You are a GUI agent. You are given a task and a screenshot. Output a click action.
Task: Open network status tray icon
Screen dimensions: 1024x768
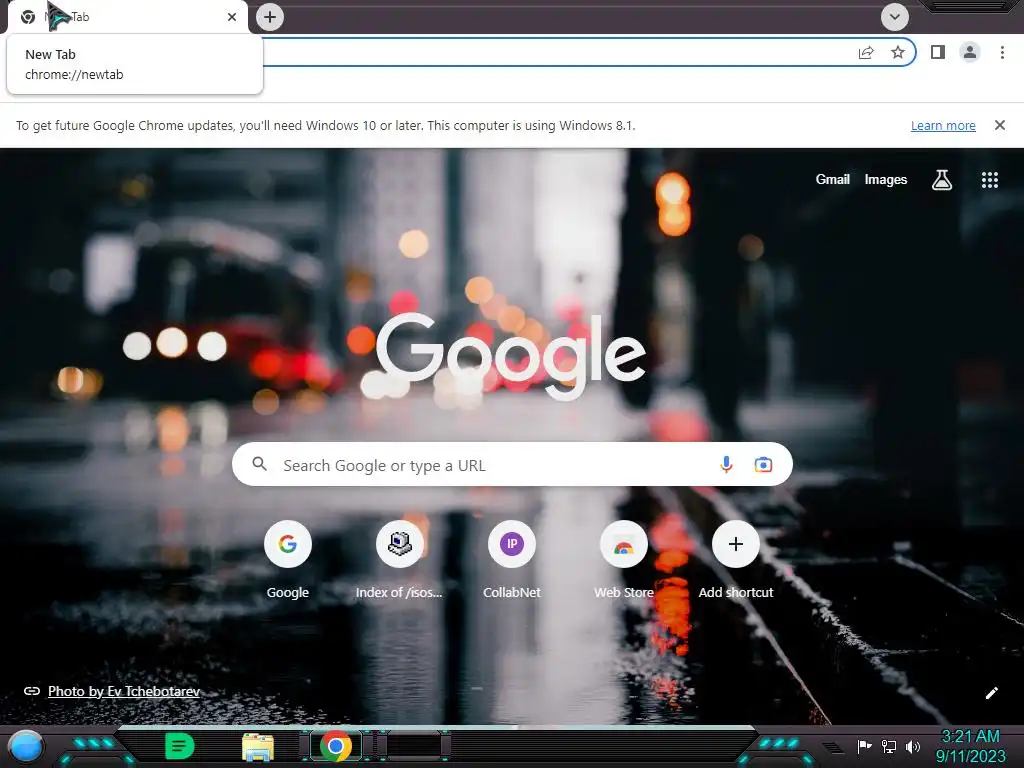click(x=889, y=746)
